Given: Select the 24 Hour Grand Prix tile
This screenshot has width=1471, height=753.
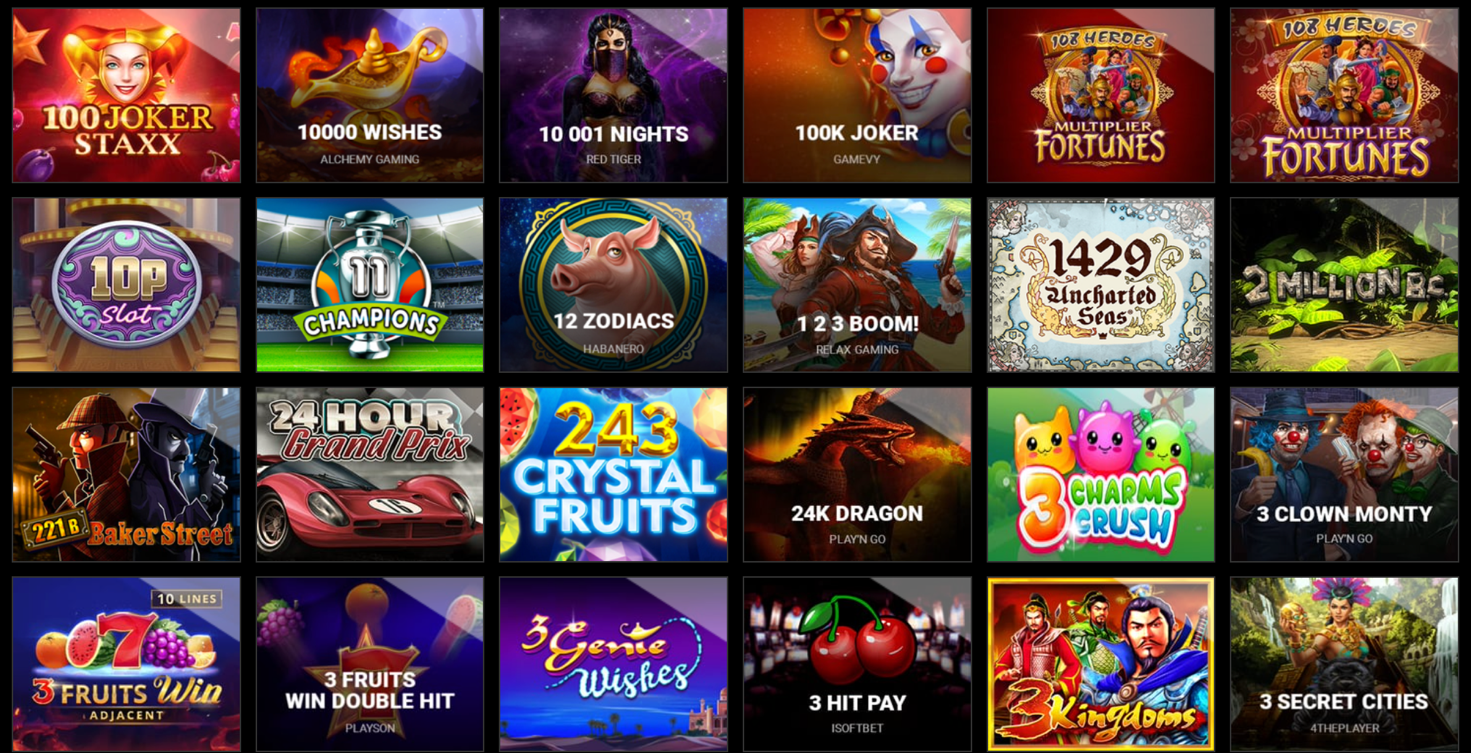Looking at the screenshot, I should click(x=370, y=475).
